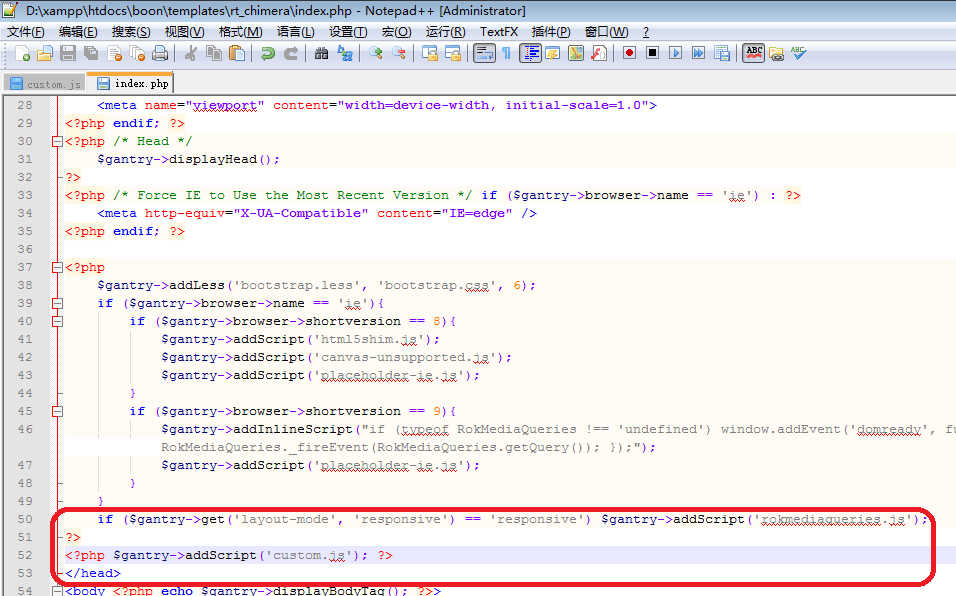Click the Print toolbar icon
The image size is (956, 596).
pos(159,51)
